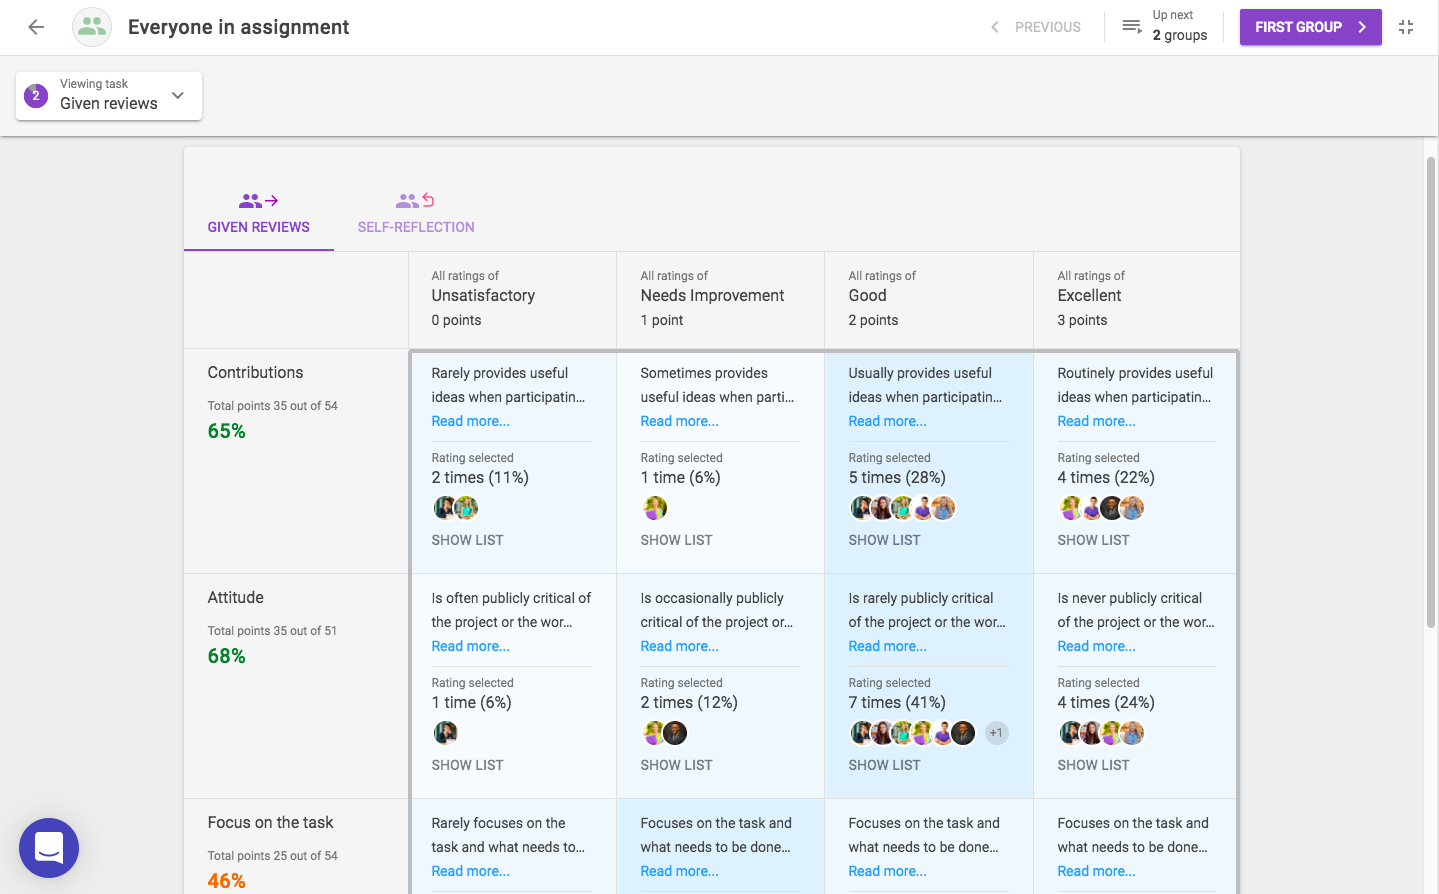Click Previous to go back a group
1439x894 pixels.
click(1036, 27)
